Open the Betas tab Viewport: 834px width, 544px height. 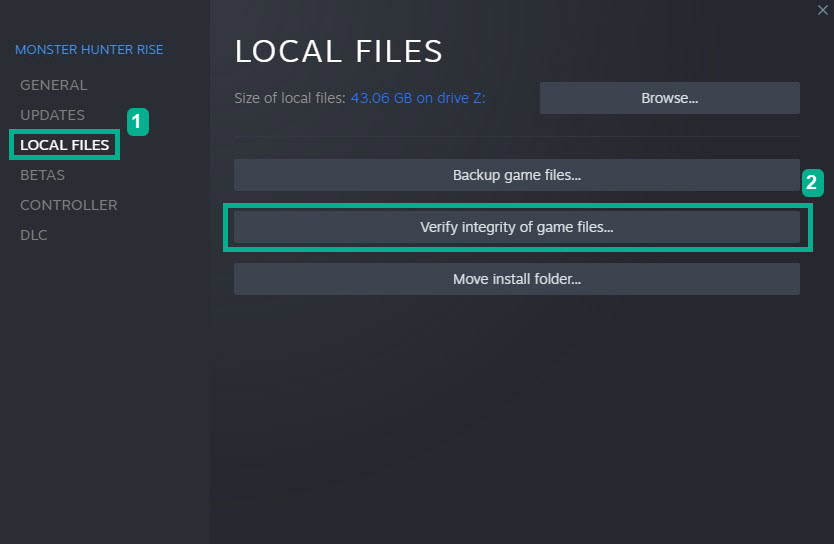pyautogui.click(x=42, y=175)
